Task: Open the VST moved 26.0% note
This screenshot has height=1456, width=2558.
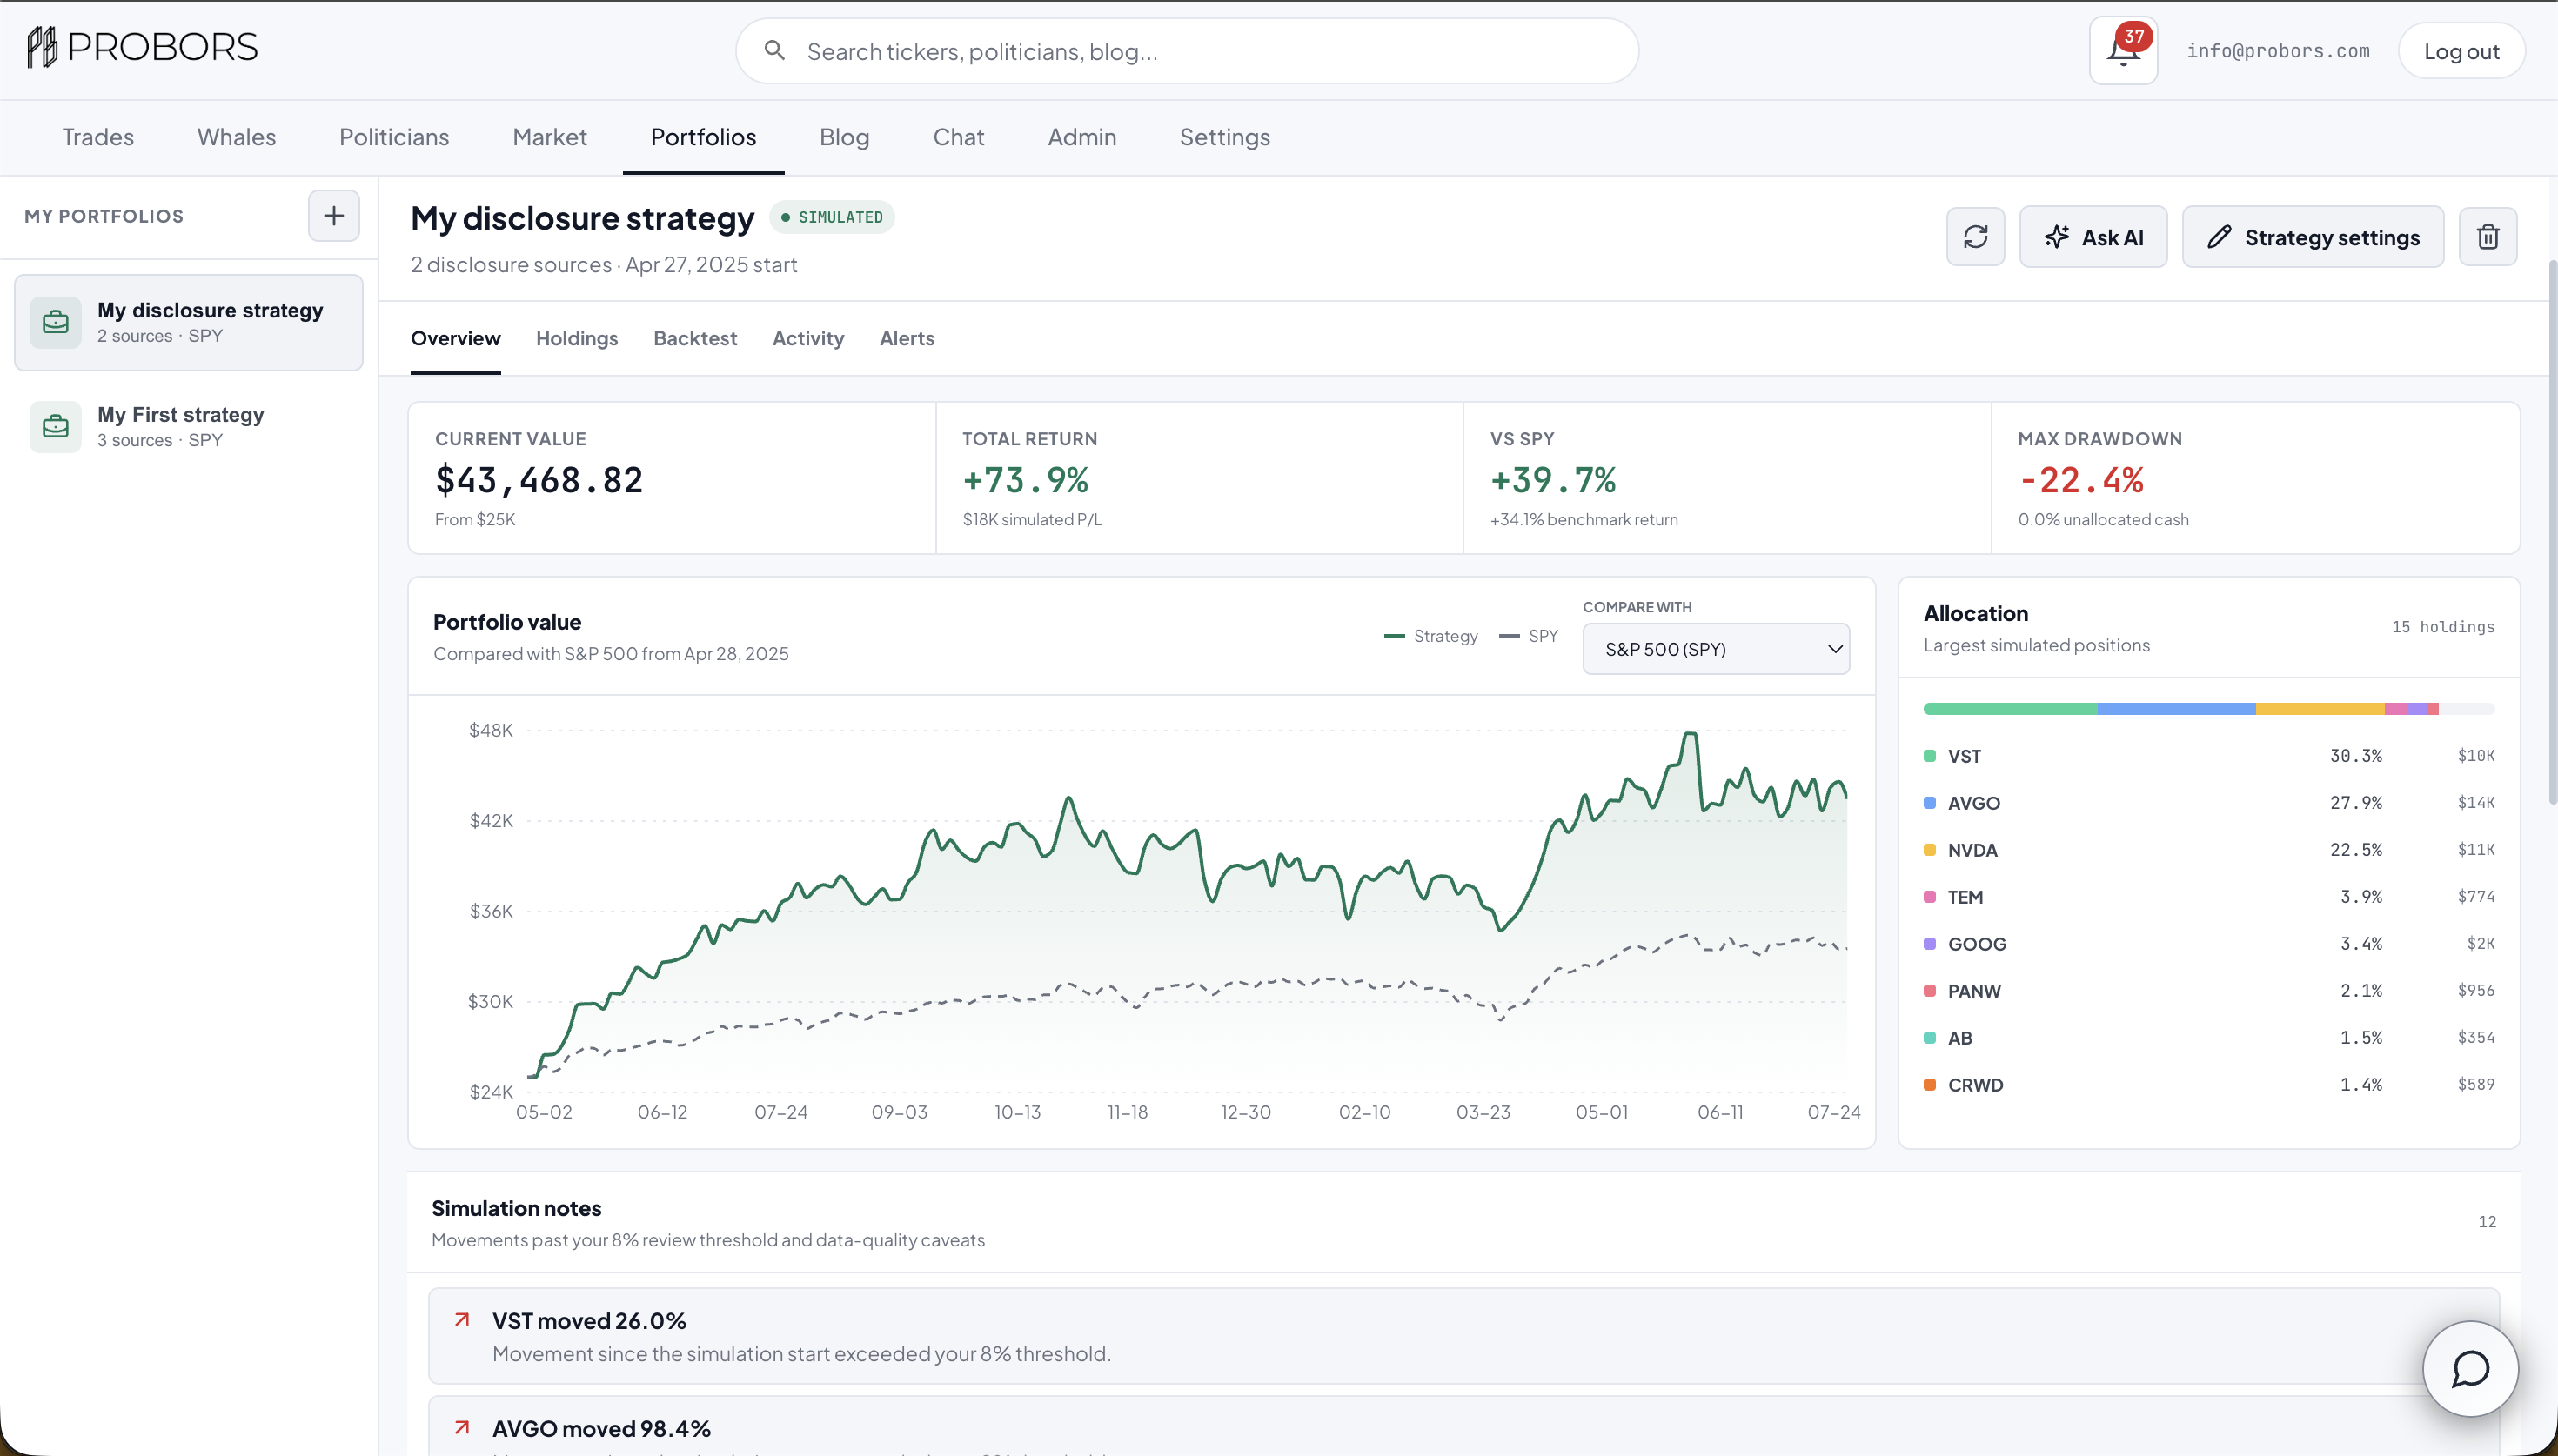Action: 1464,1336
